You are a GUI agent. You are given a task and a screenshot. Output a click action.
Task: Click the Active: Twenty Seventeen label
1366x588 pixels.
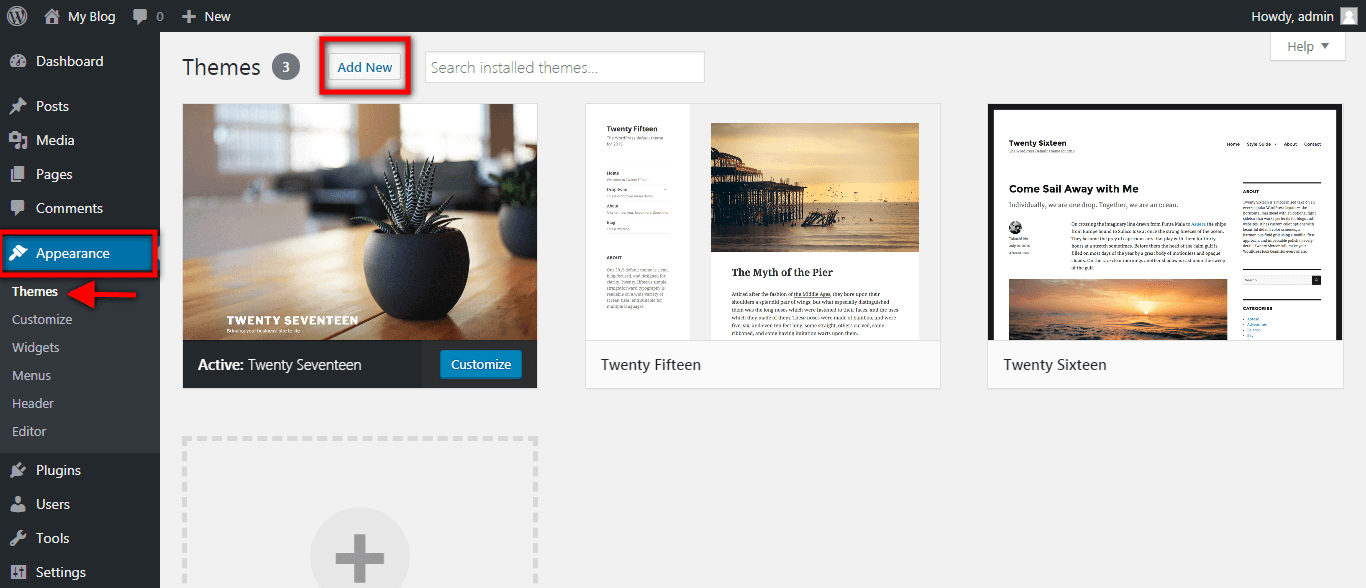coord(280,365)
